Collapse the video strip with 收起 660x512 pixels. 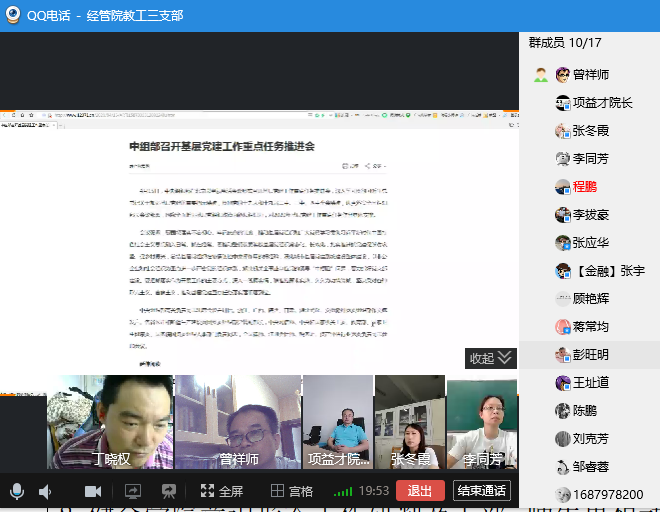click(x=491, y=358)
